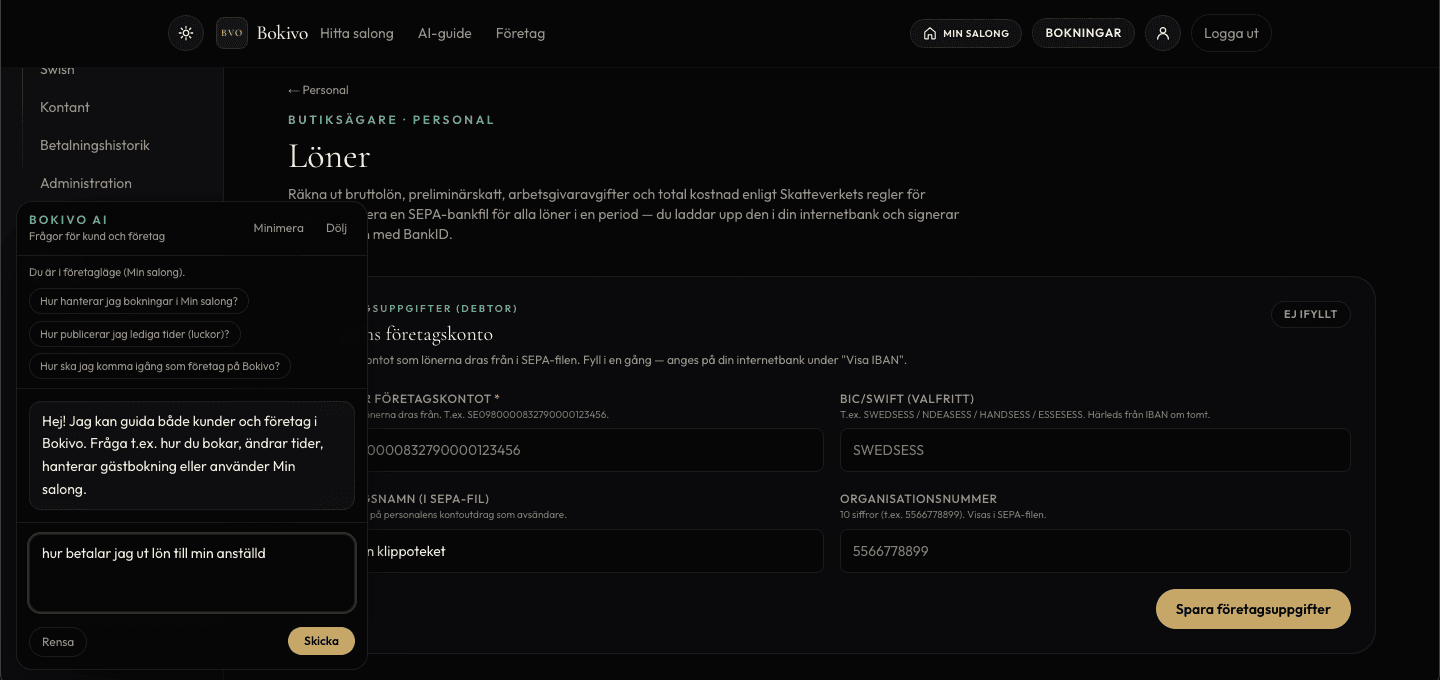Open Bokningar in header
This screenshot has width=1440, height=680.
tap(1083, 33)
